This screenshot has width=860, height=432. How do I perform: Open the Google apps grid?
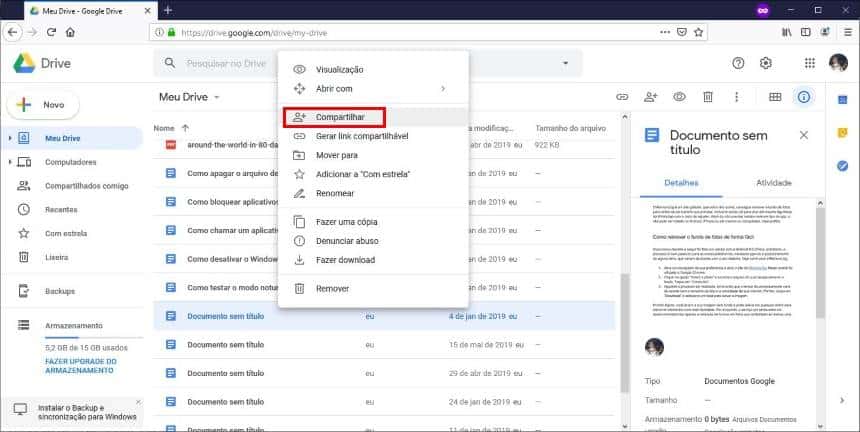coord(810,63)
